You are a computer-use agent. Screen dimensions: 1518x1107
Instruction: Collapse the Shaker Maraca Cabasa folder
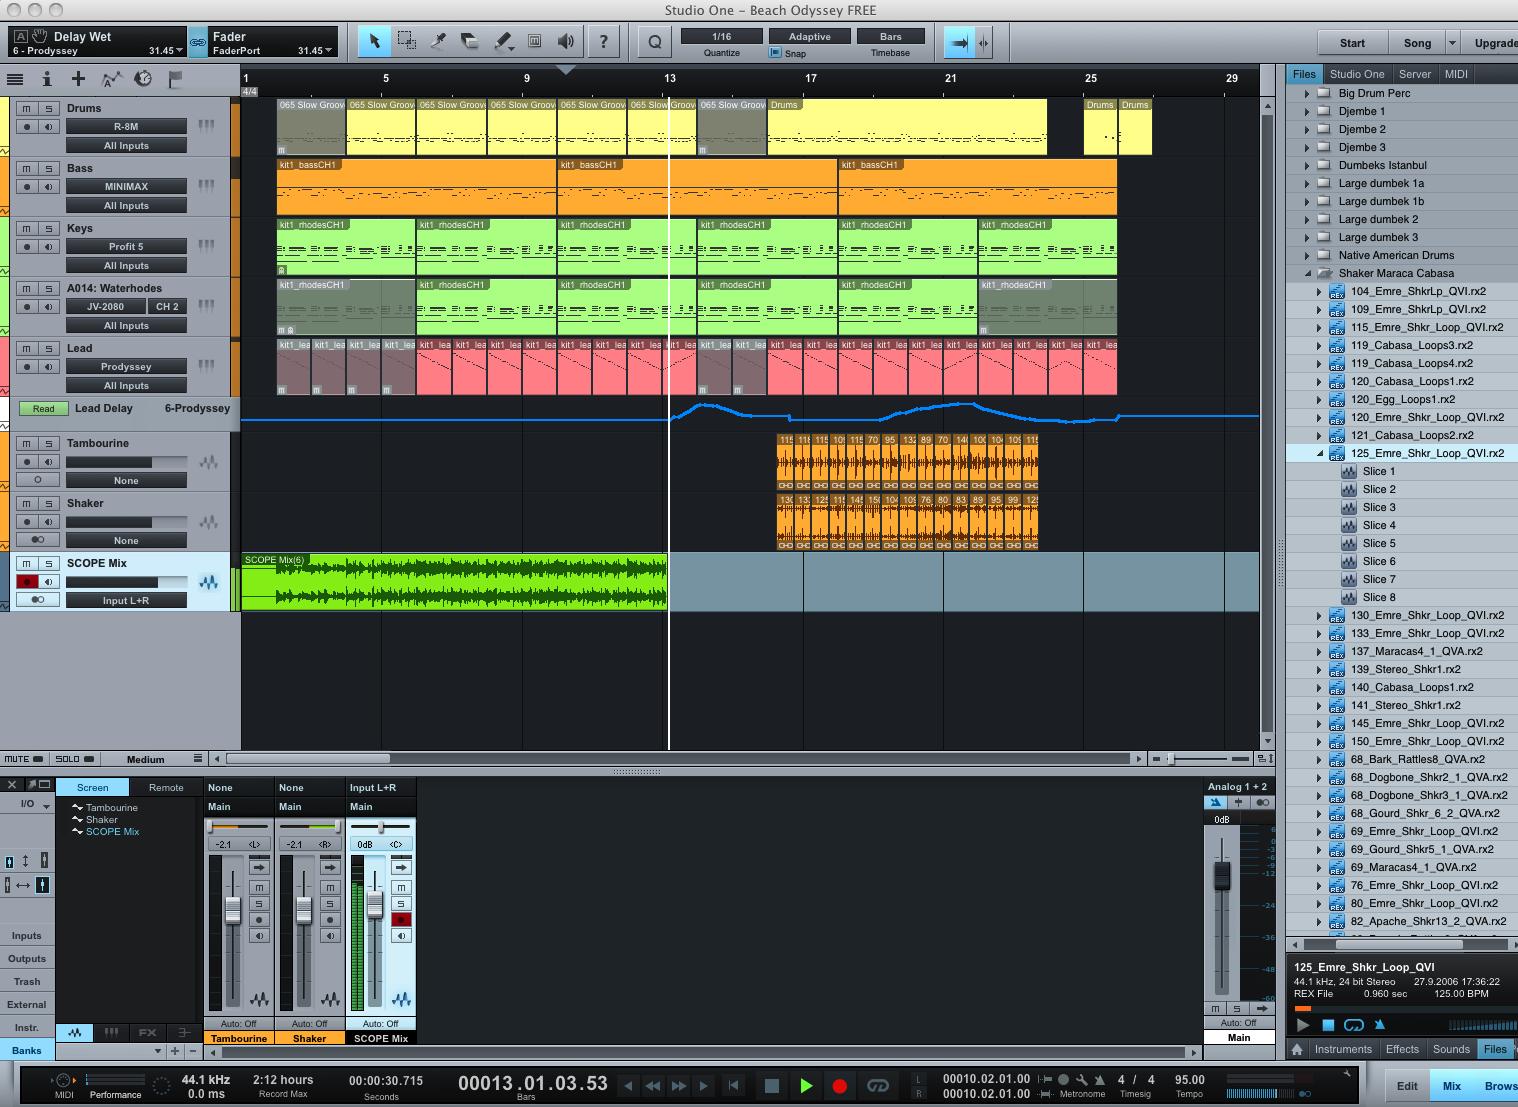point(1306,274)
